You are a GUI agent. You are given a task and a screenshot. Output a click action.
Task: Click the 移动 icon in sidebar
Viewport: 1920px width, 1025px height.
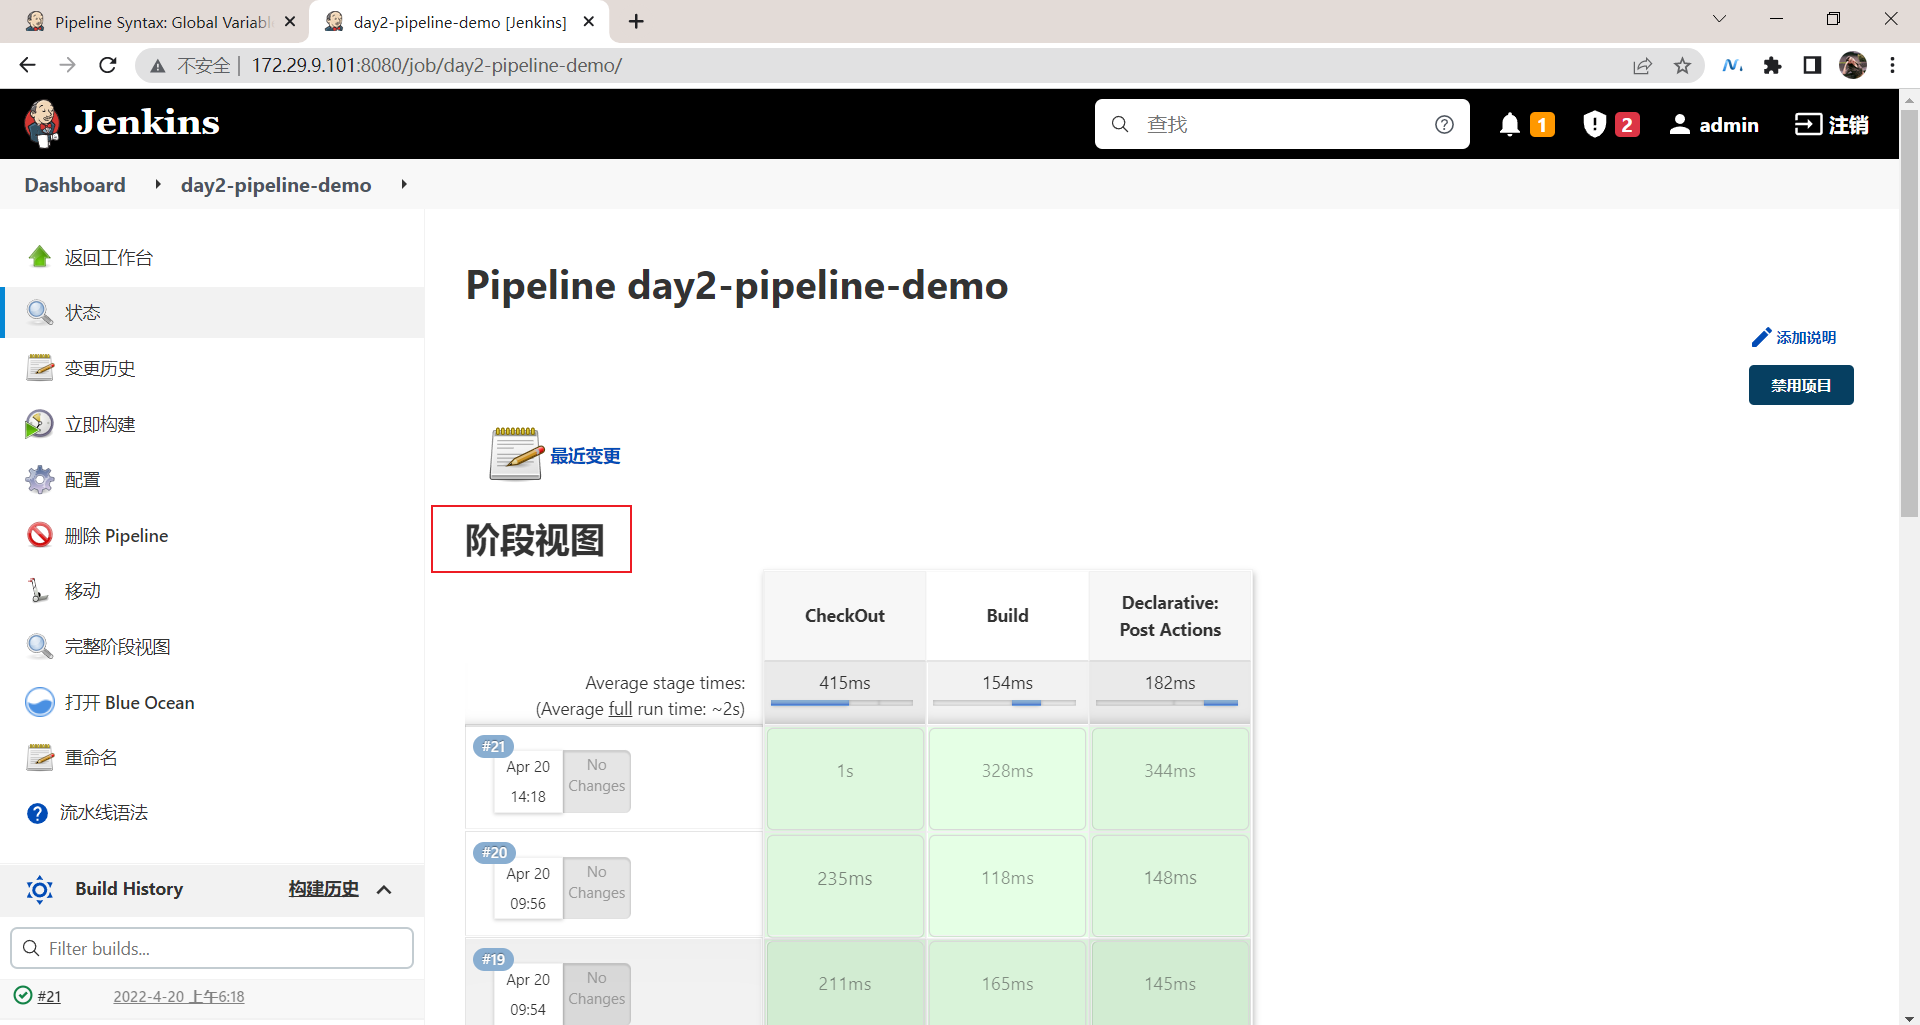[40, 591]
